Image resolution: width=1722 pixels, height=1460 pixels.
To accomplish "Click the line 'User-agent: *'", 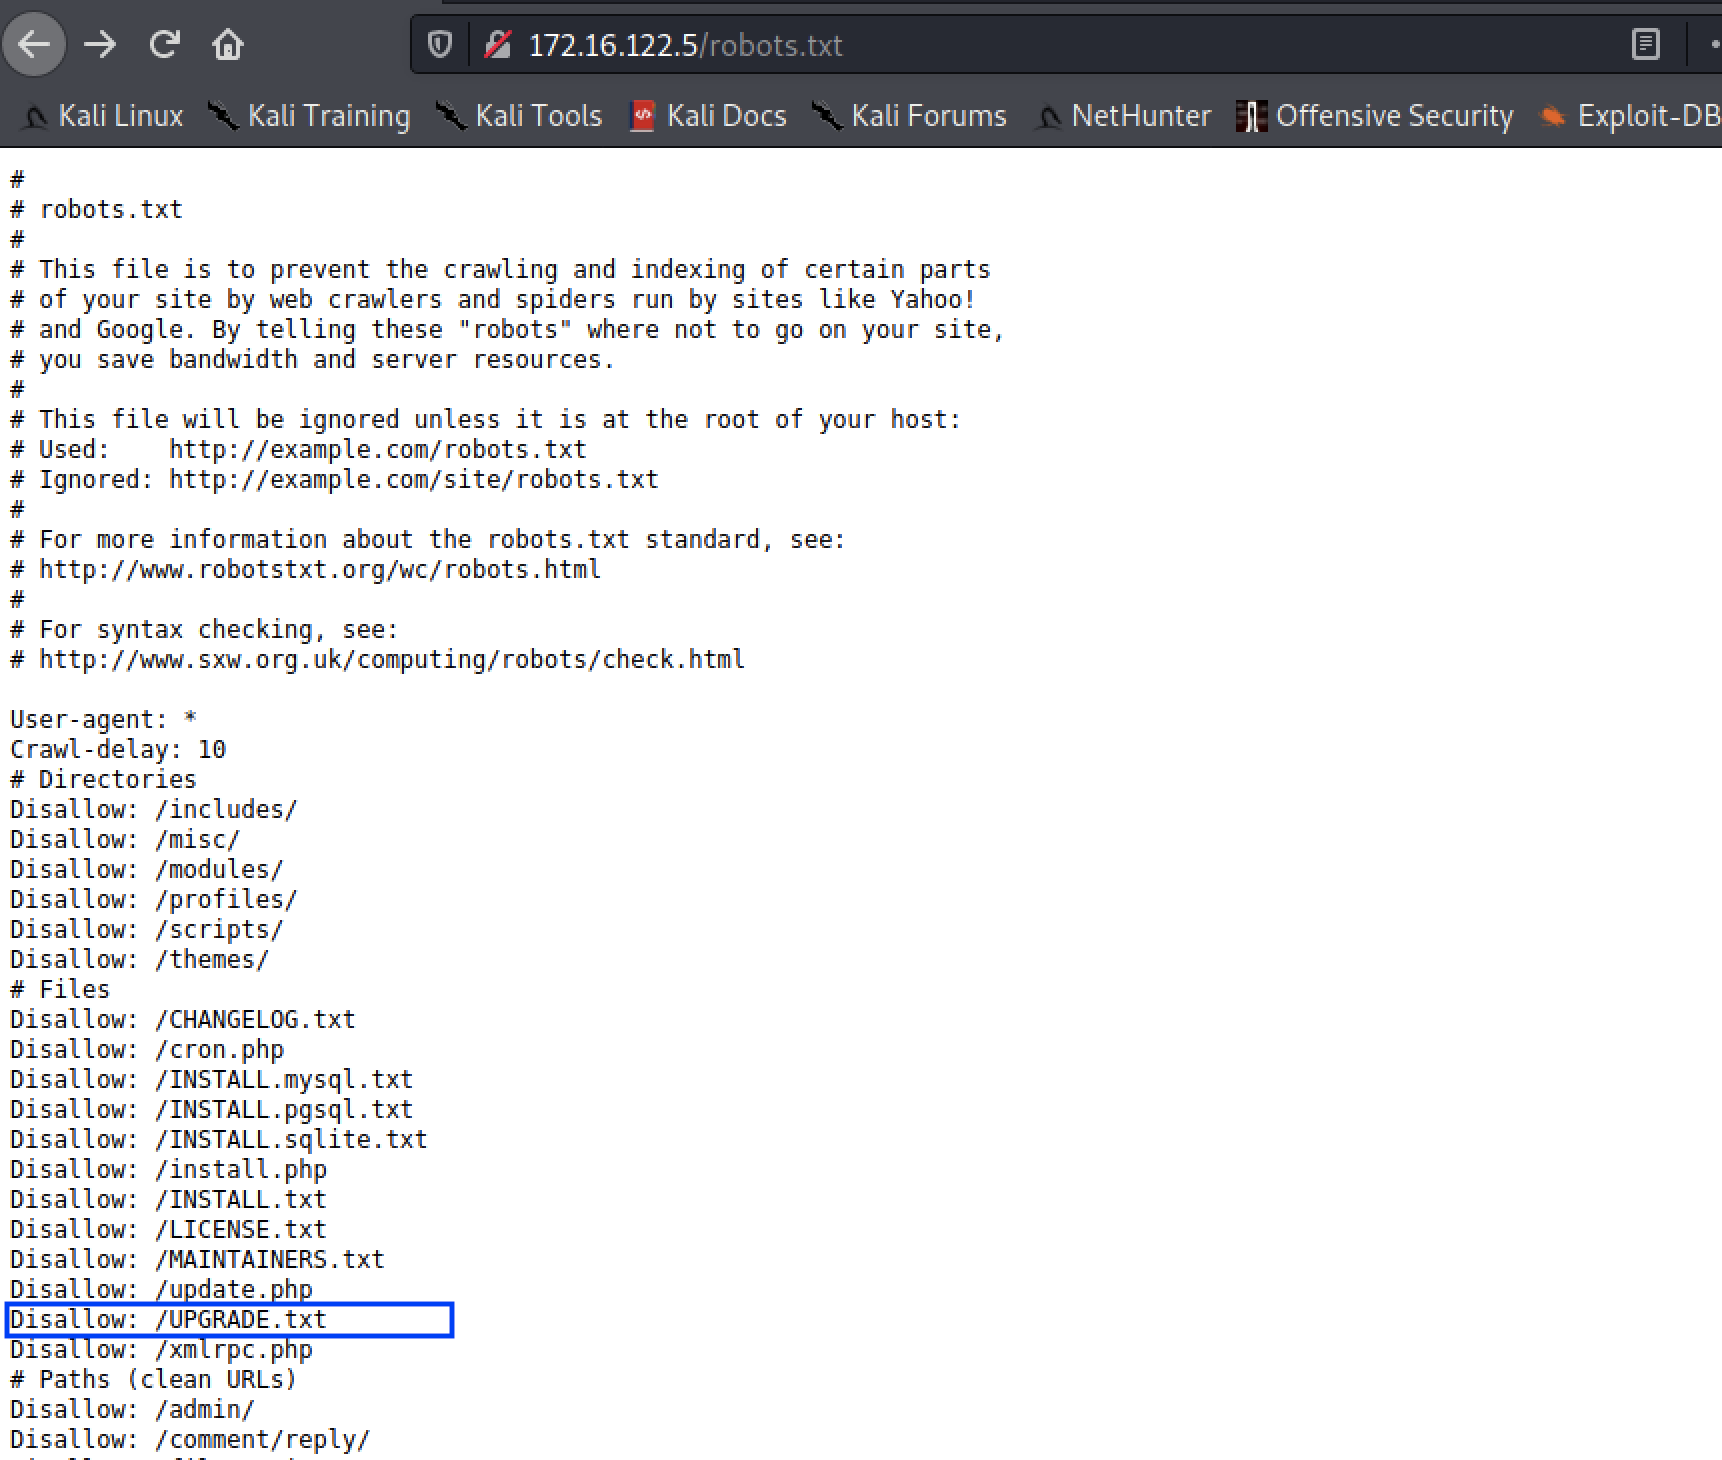I will tap(103, 719).
